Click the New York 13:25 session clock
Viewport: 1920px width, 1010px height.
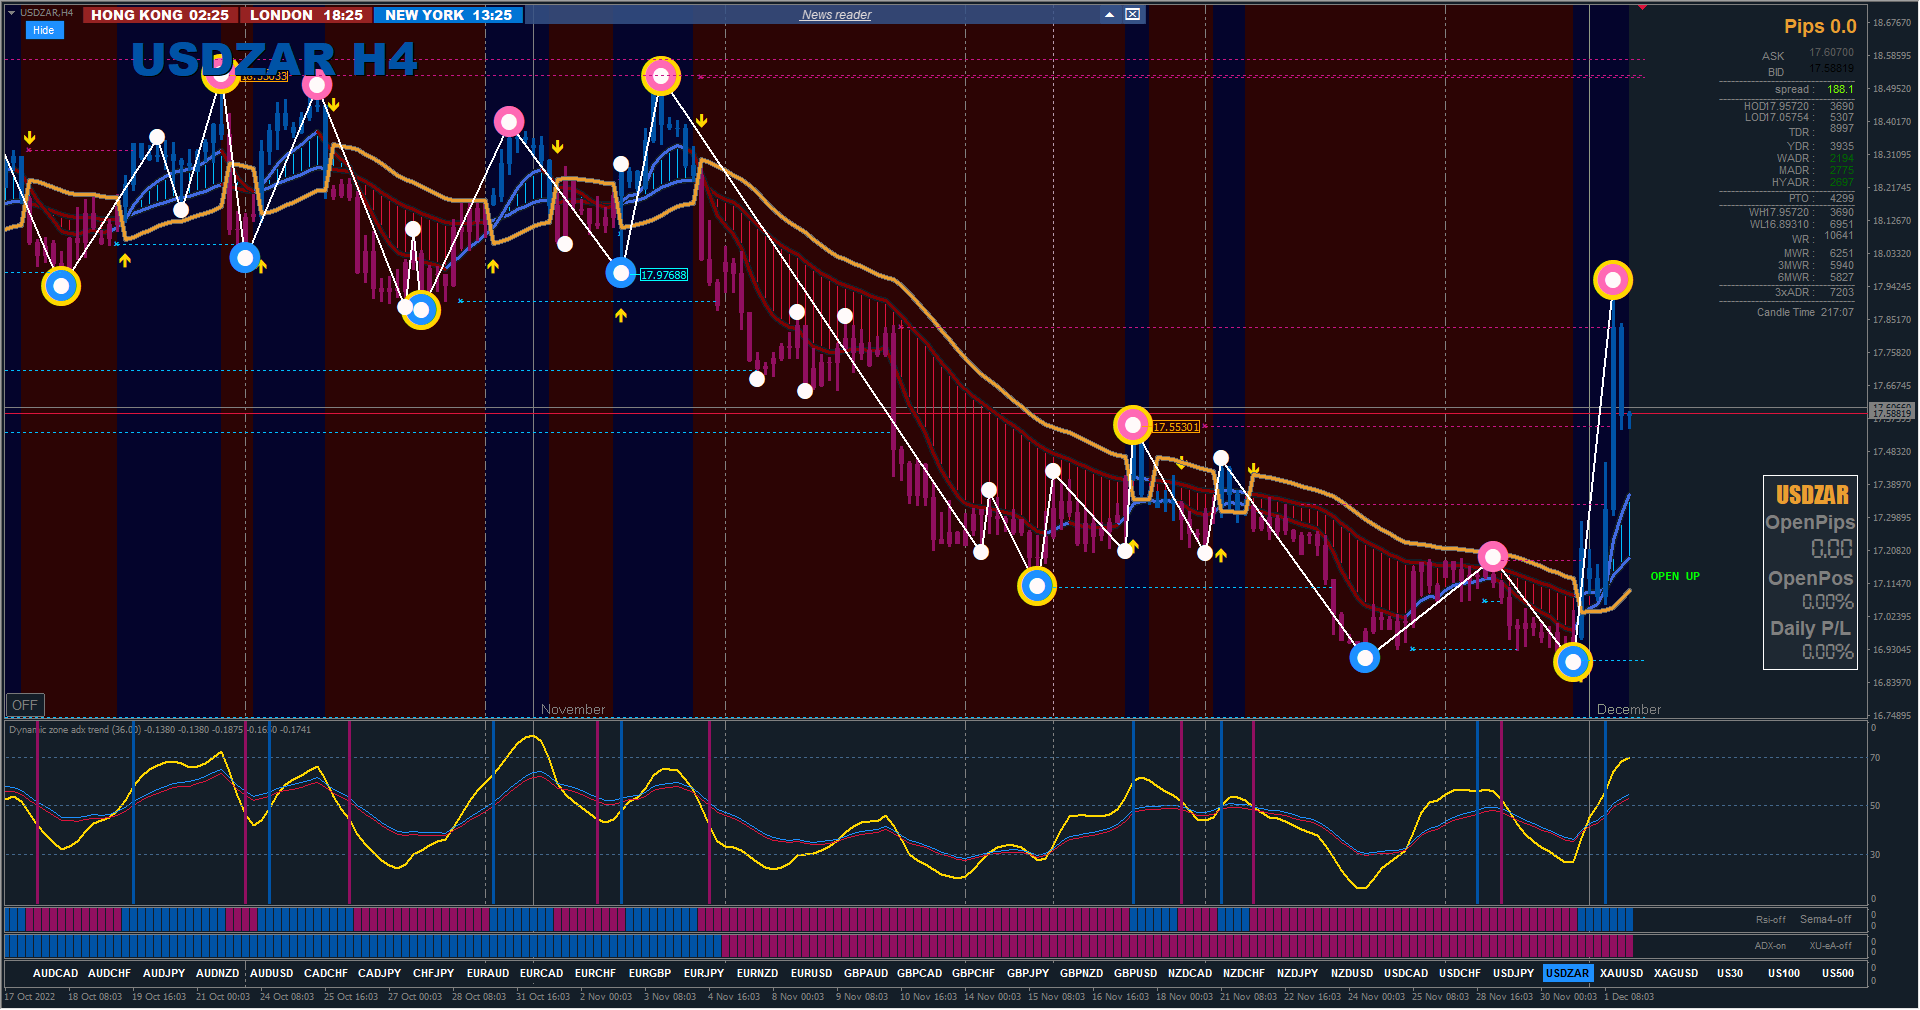[x=448, y=15]
